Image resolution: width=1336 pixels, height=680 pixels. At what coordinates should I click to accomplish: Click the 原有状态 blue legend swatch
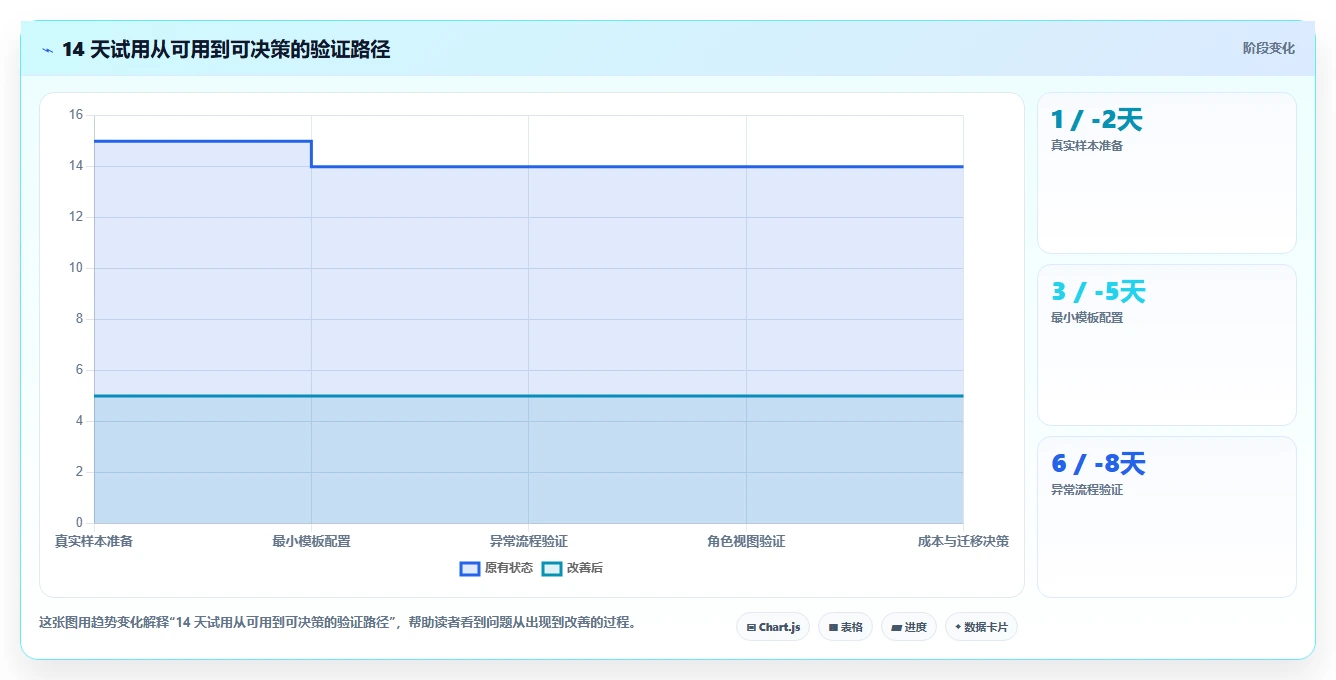[x=470, y=568]
